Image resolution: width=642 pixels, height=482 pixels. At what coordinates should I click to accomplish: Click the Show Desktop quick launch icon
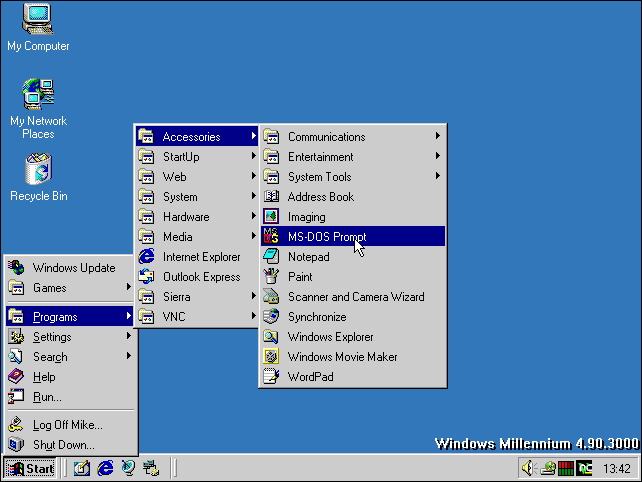tap(82, 468)
